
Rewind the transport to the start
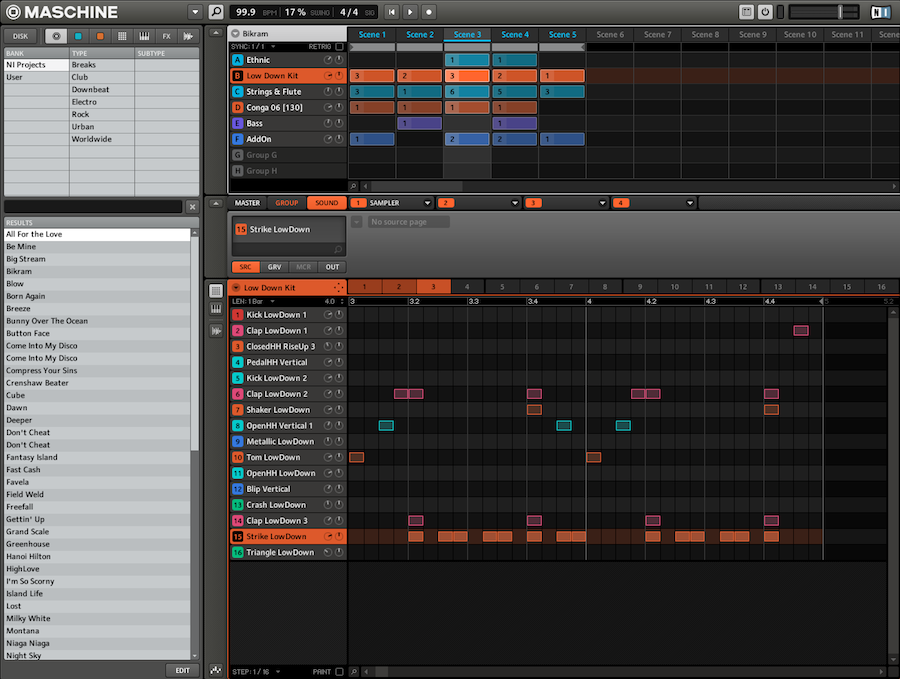tap(391, 12)
